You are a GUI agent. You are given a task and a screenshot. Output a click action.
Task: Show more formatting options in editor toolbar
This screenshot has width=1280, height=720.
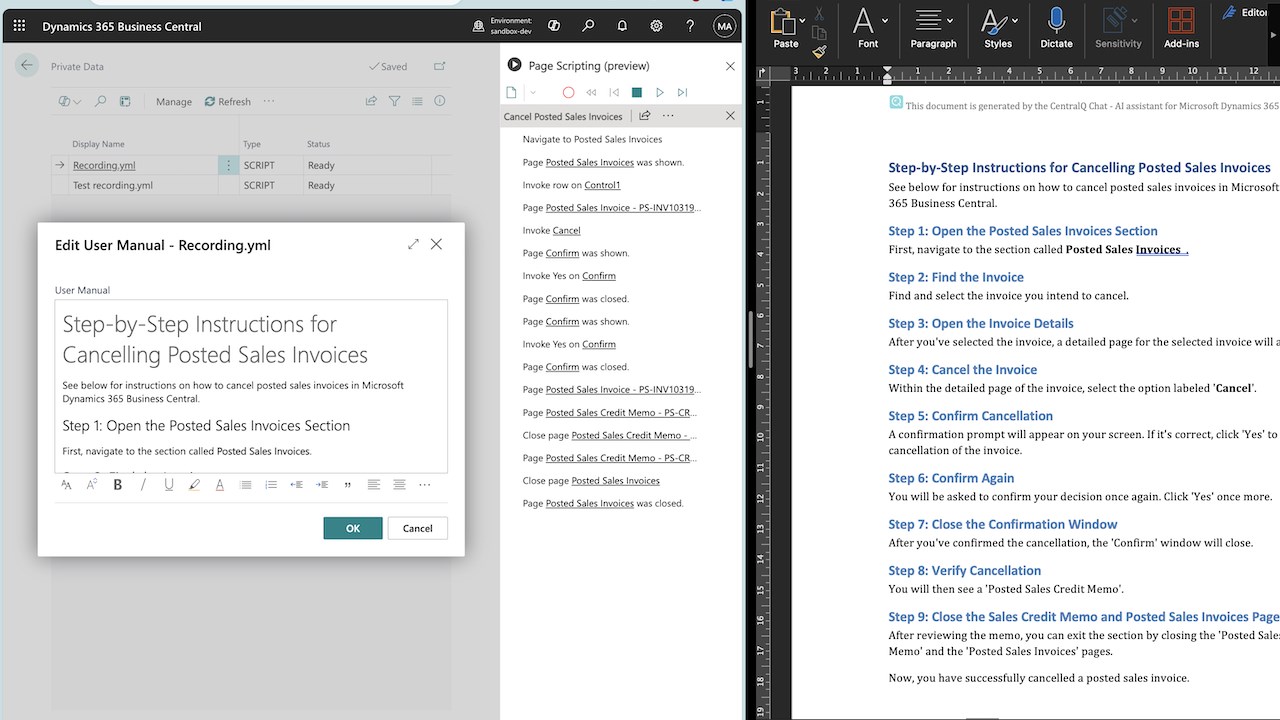click(x=425, y=485)
